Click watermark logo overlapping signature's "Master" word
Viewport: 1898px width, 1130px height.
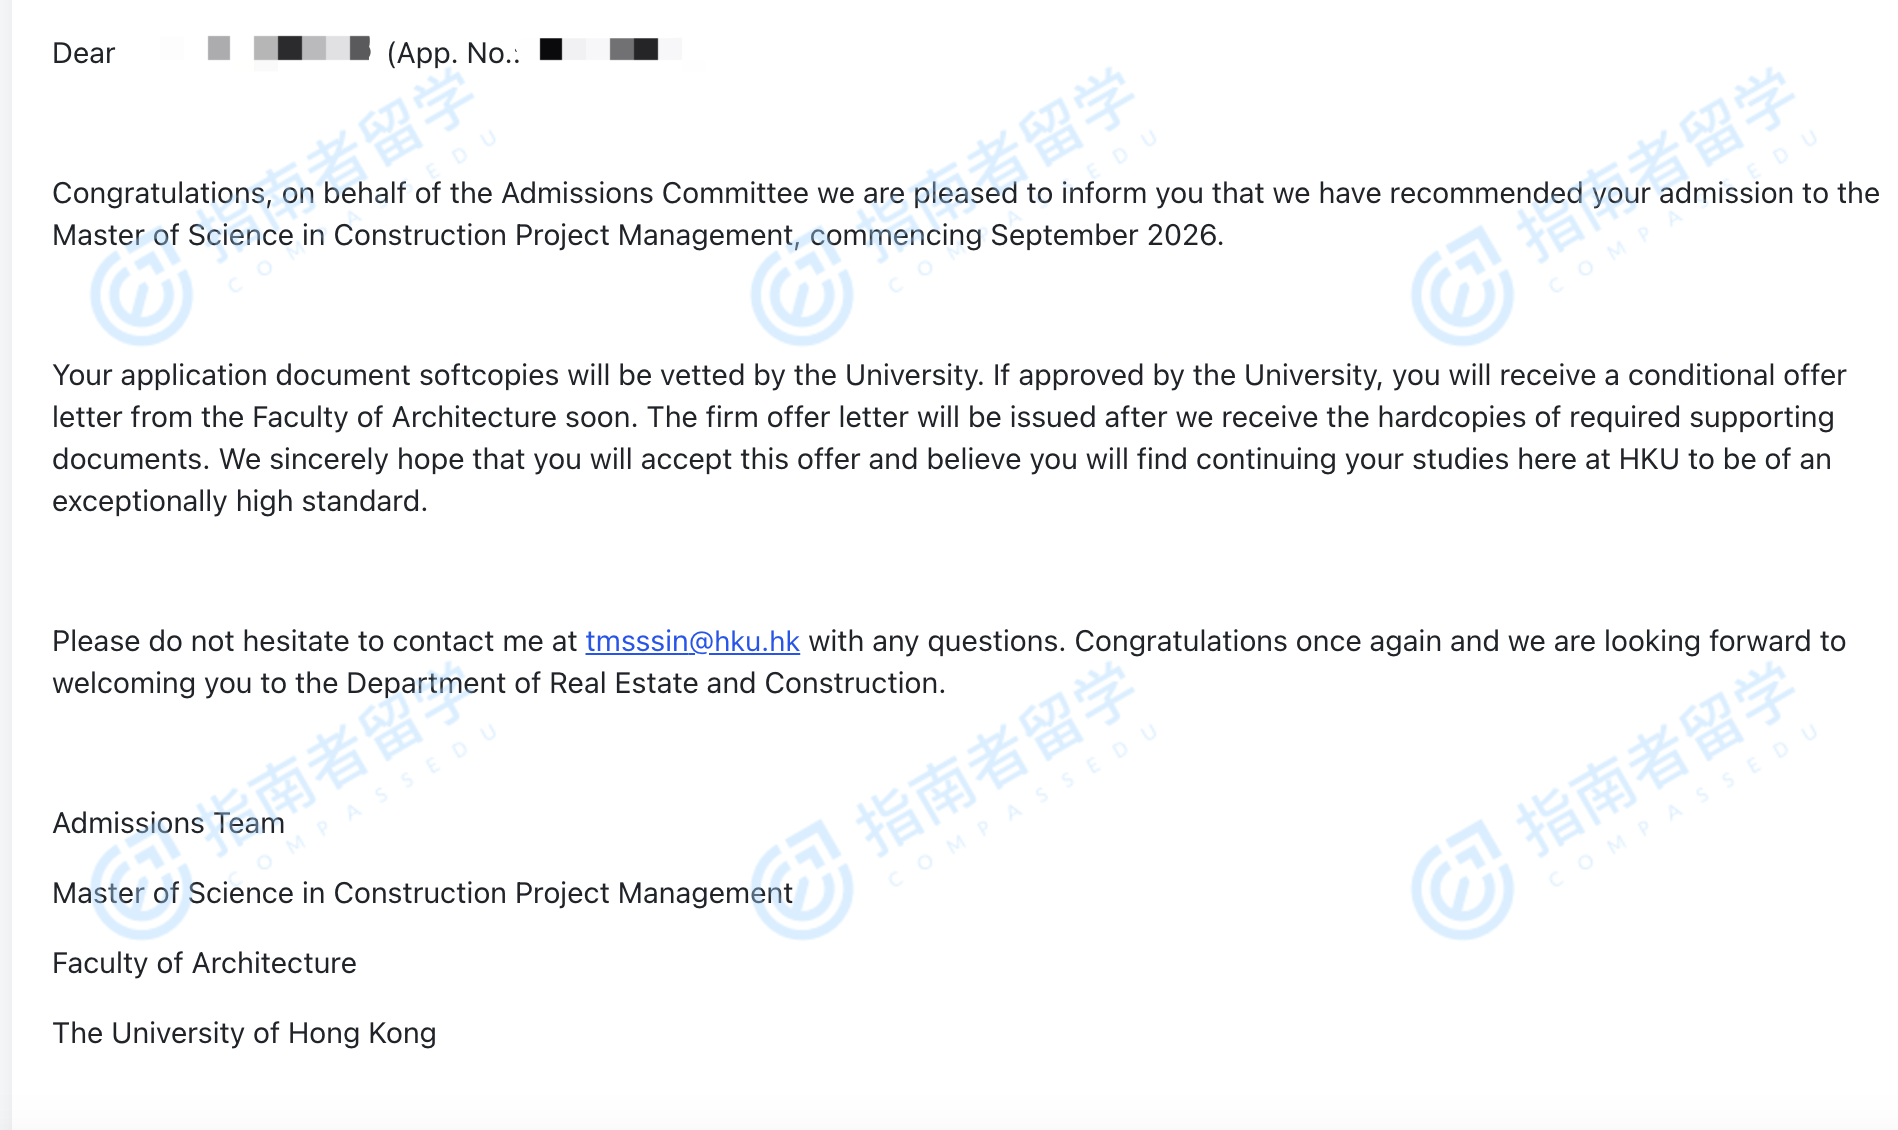[x=140, y=885]
